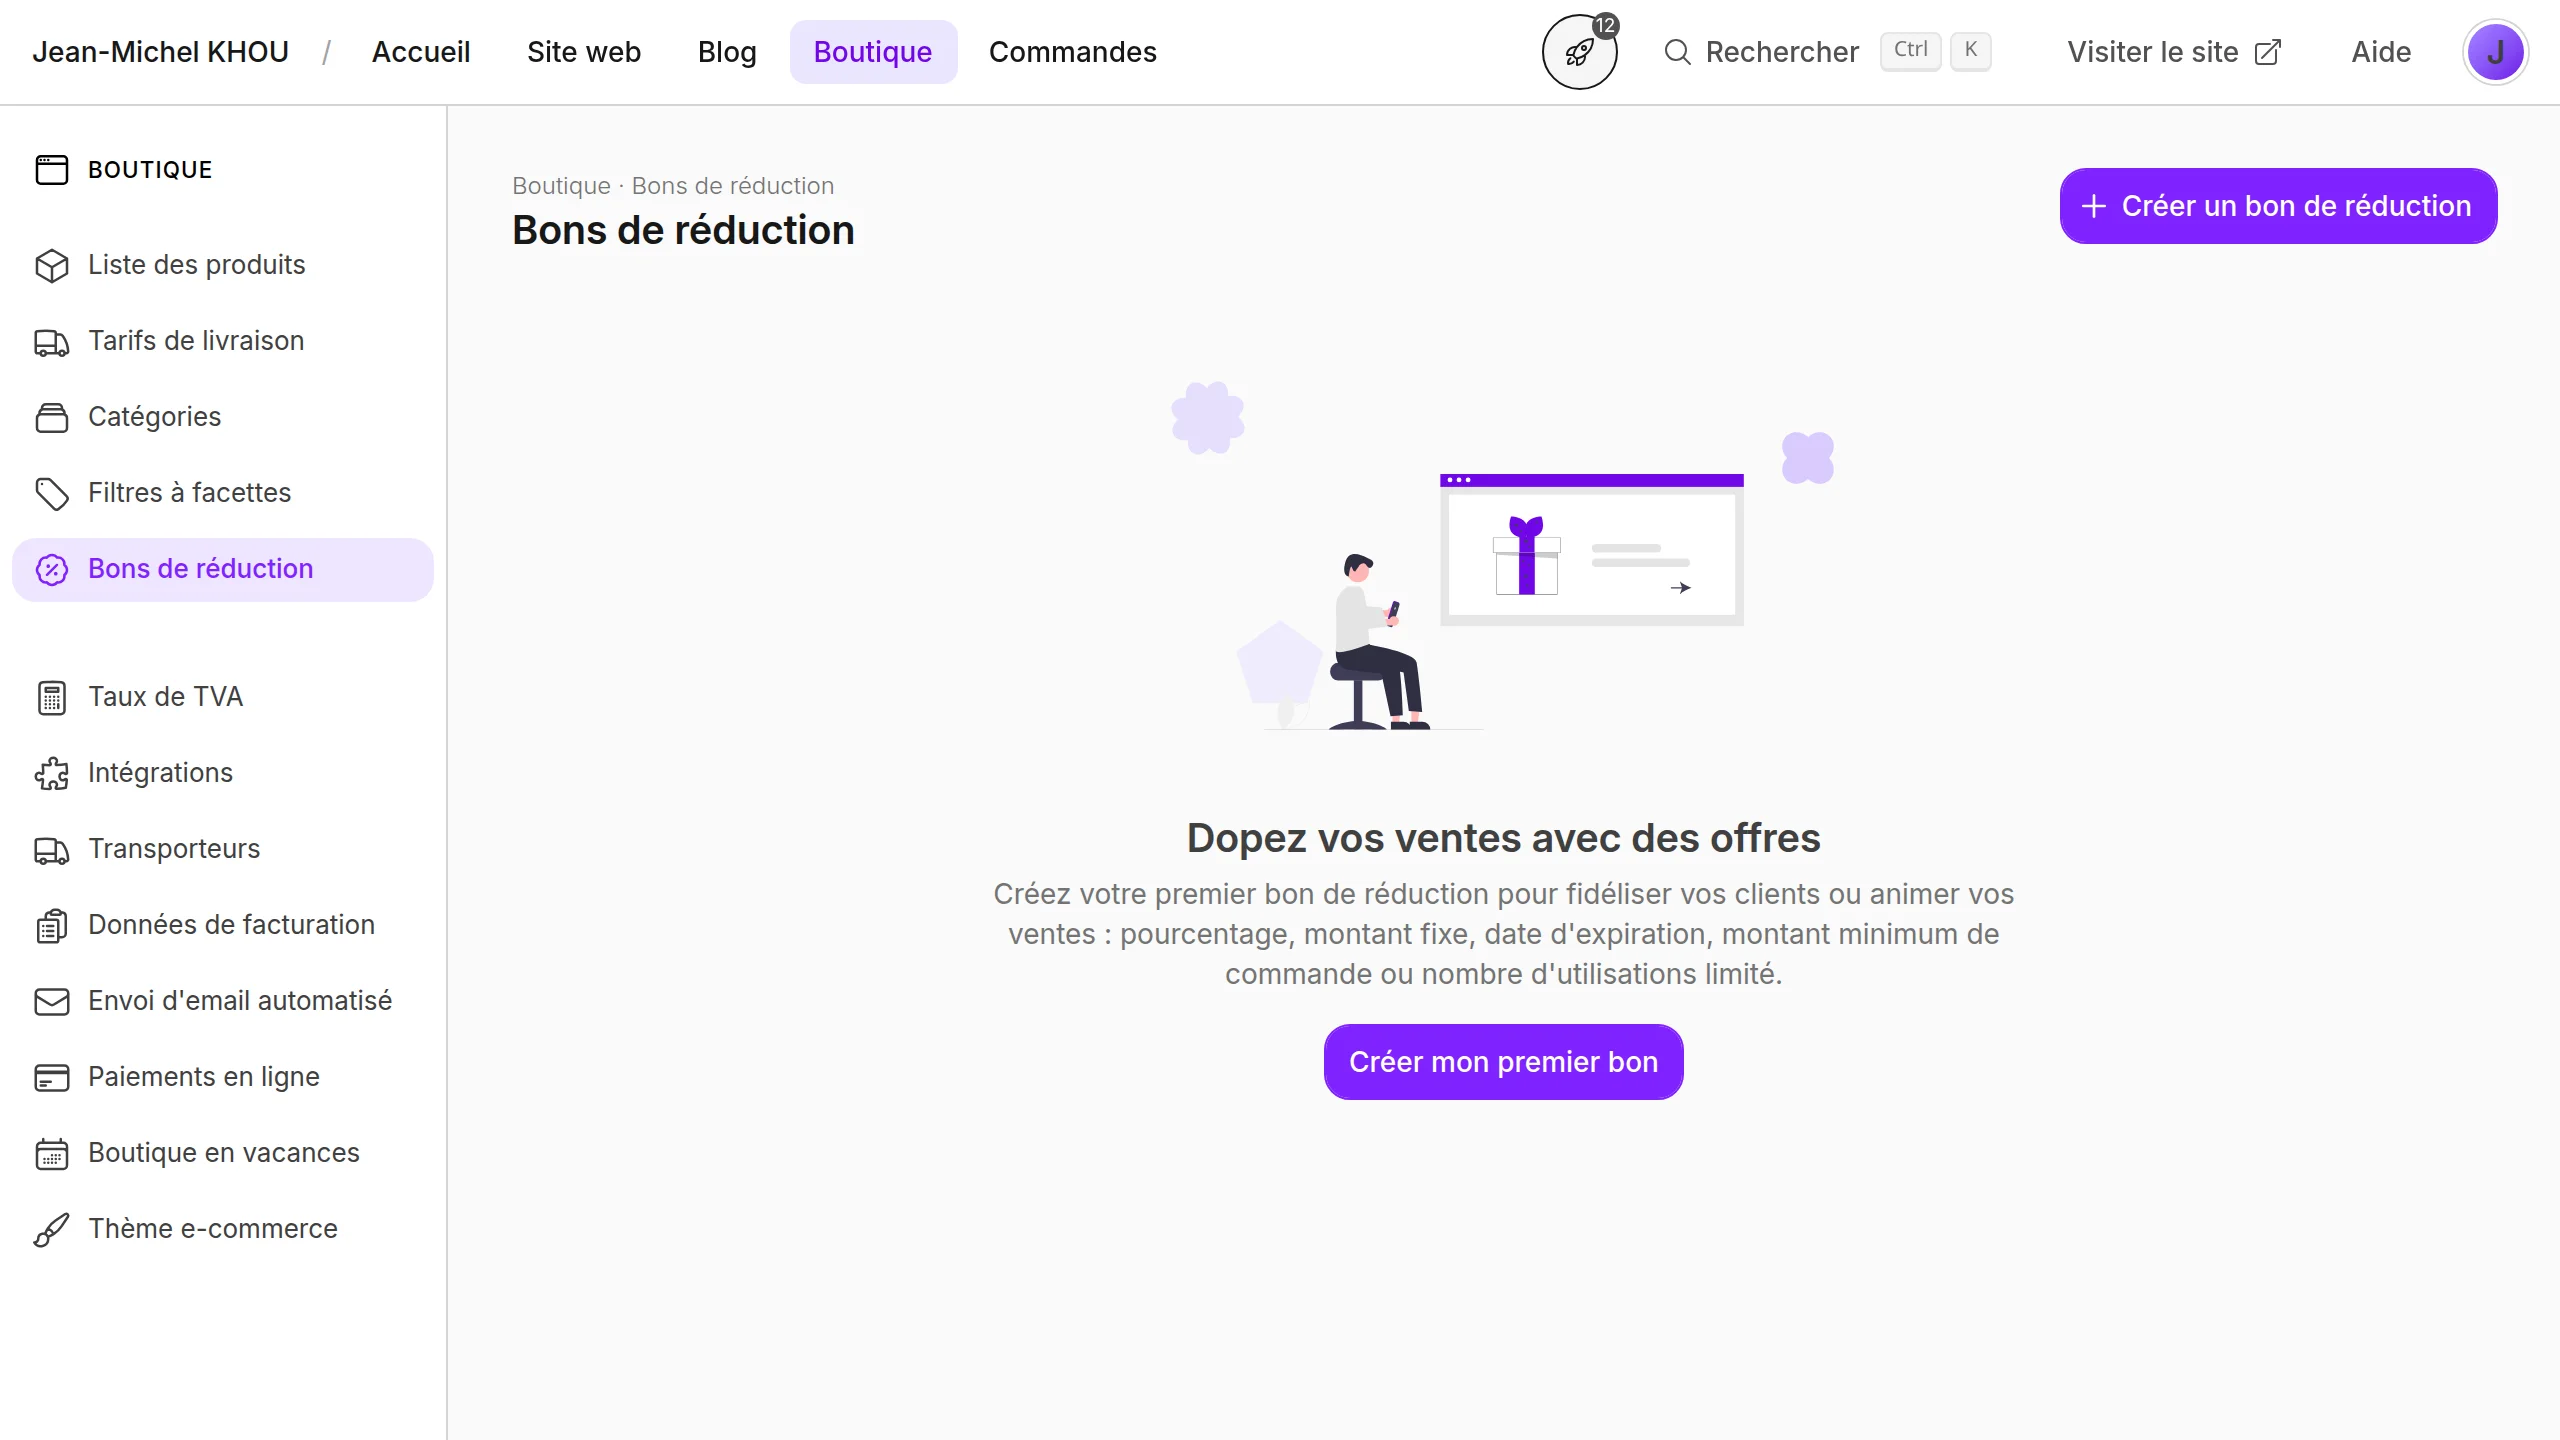Screen dimensions: 2560x1440
Task: Select Paiements en ligne in sidebar
Action: (204, 1077)
